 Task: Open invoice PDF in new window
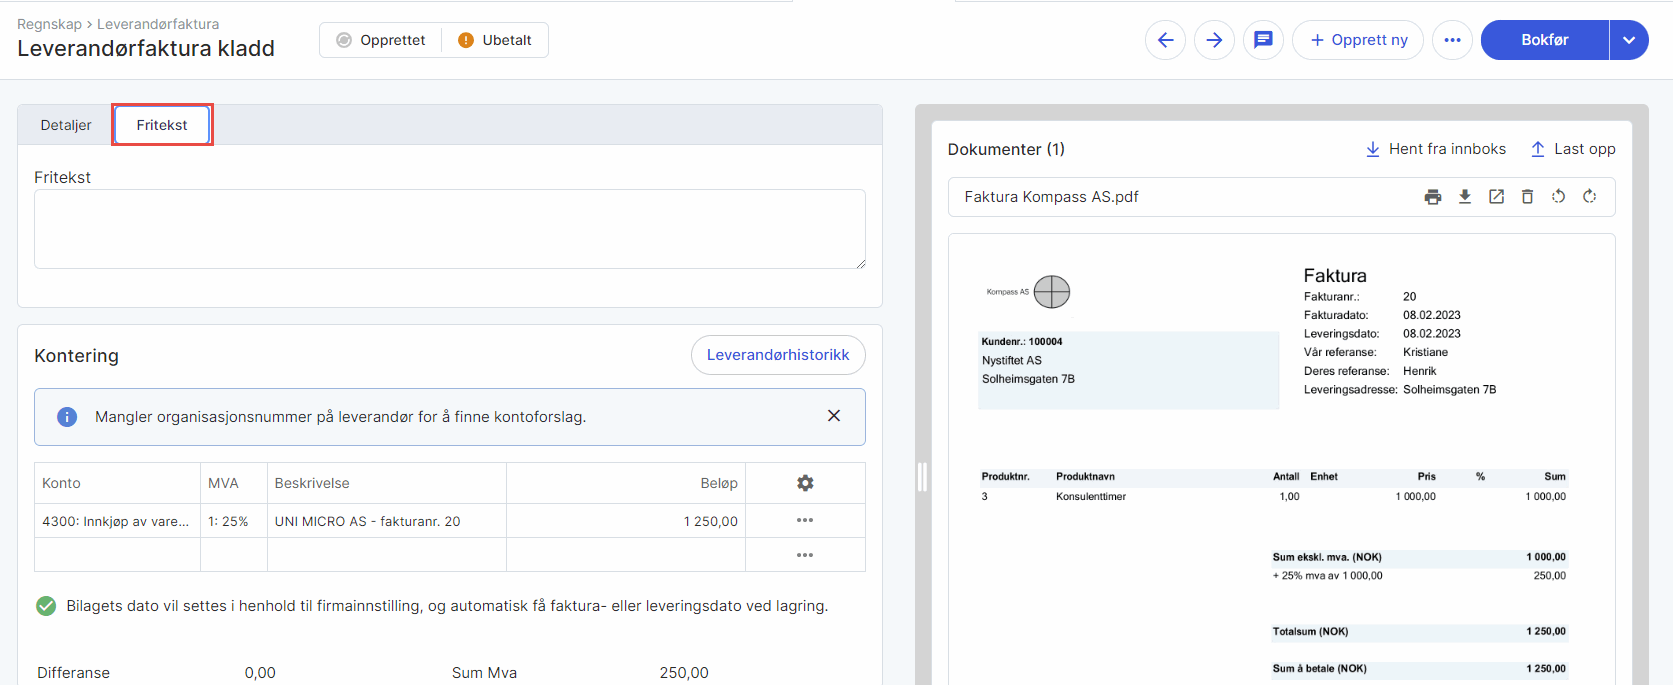[x=1496, y=197]
